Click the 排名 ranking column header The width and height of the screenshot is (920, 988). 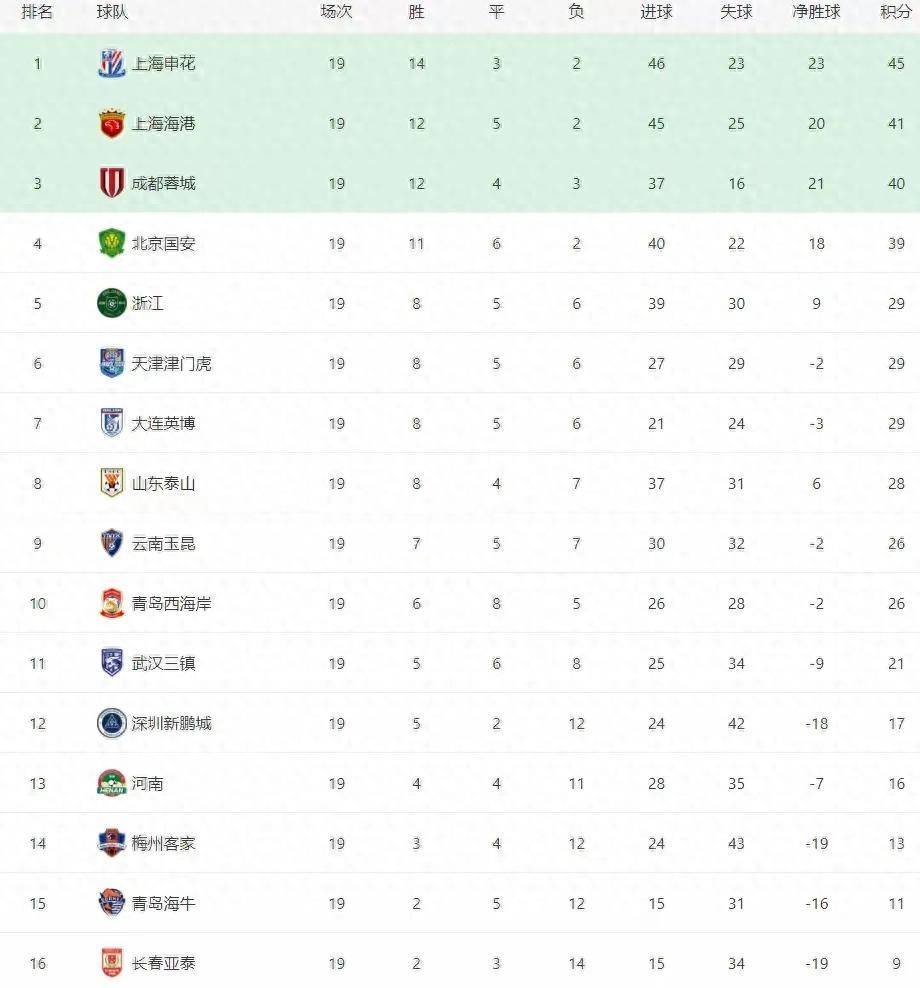[x=37, y=13]
